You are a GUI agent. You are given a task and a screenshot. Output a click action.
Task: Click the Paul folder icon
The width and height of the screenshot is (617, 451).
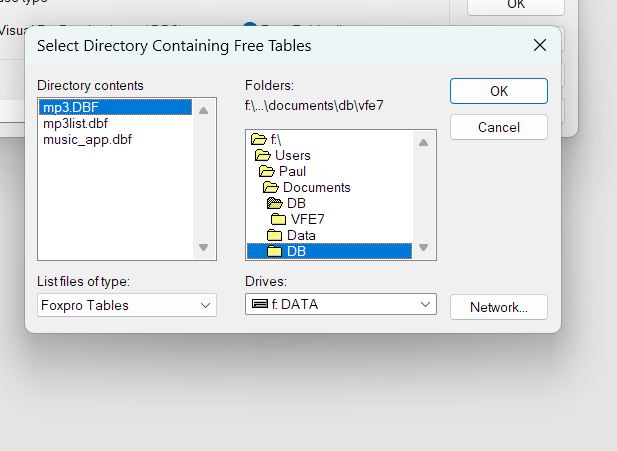point(267,172)
